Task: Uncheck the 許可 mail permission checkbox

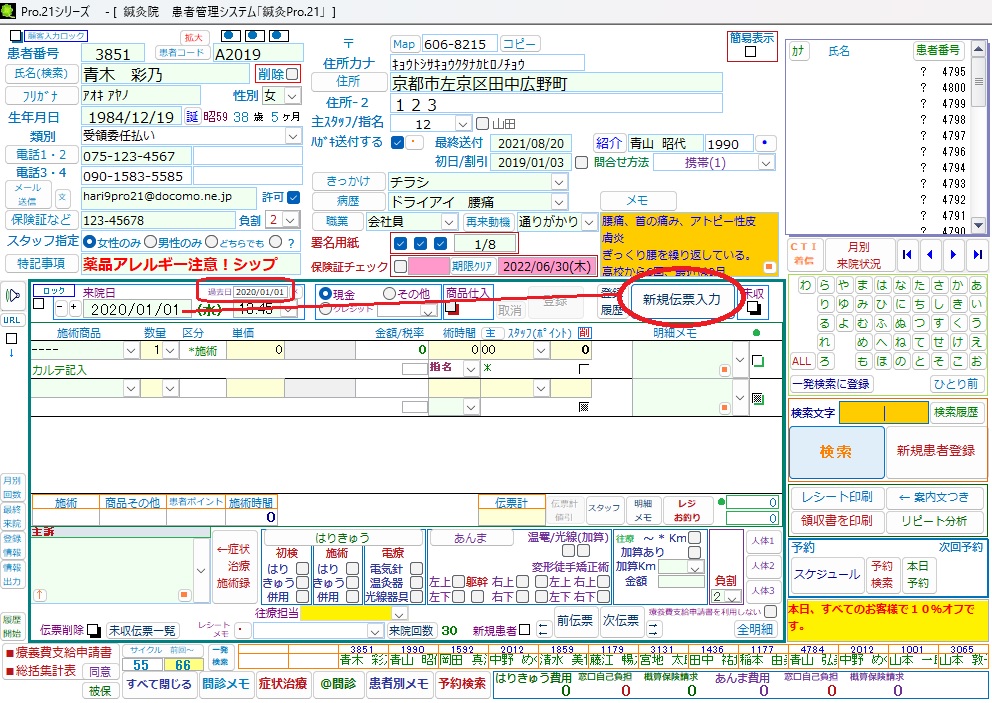Action: click(x=294, y=197)
